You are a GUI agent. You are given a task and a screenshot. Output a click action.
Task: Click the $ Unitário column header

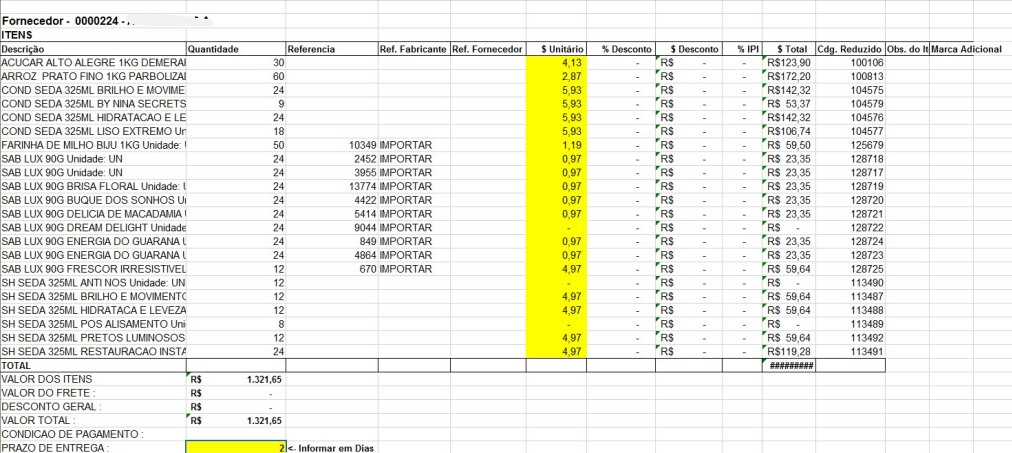[x=556, y=48]
